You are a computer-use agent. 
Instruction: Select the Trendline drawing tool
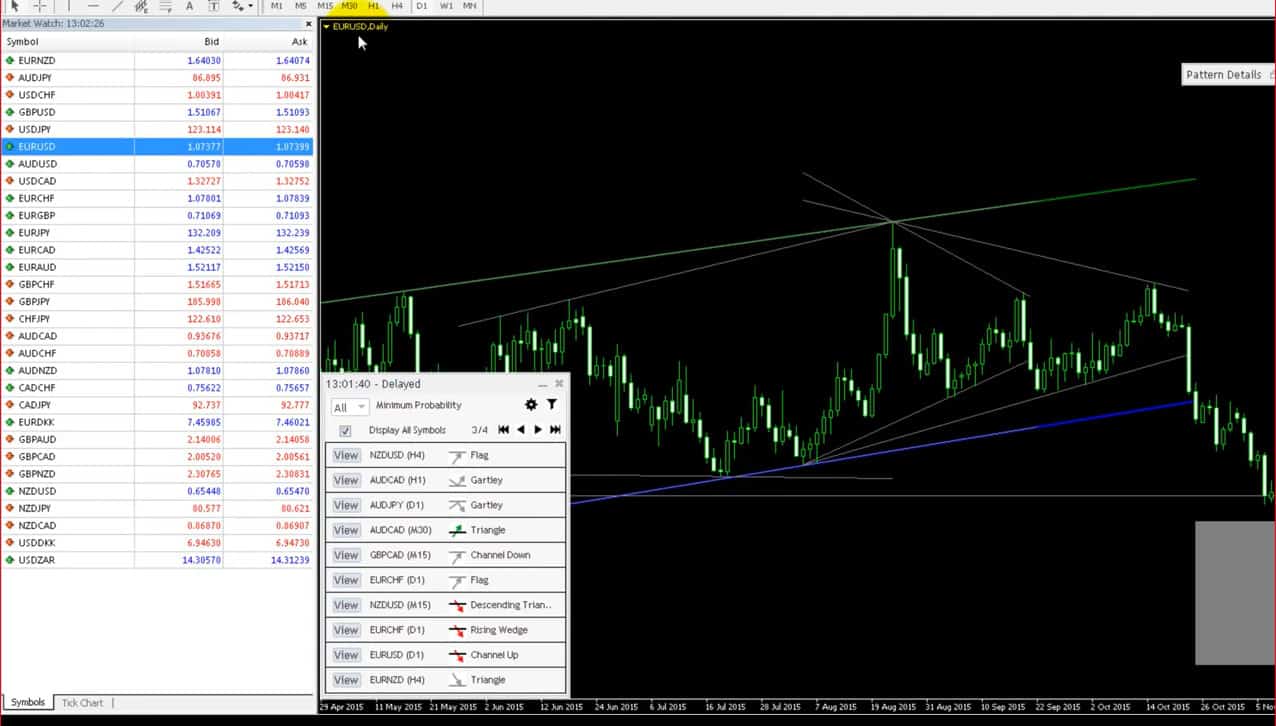point(118,6)
